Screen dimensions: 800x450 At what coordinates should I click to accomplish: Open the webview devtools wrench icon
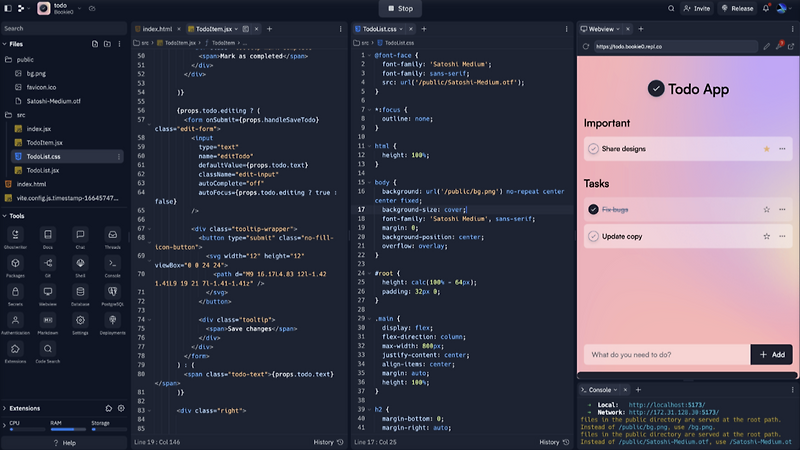click(x=779, y=46)
